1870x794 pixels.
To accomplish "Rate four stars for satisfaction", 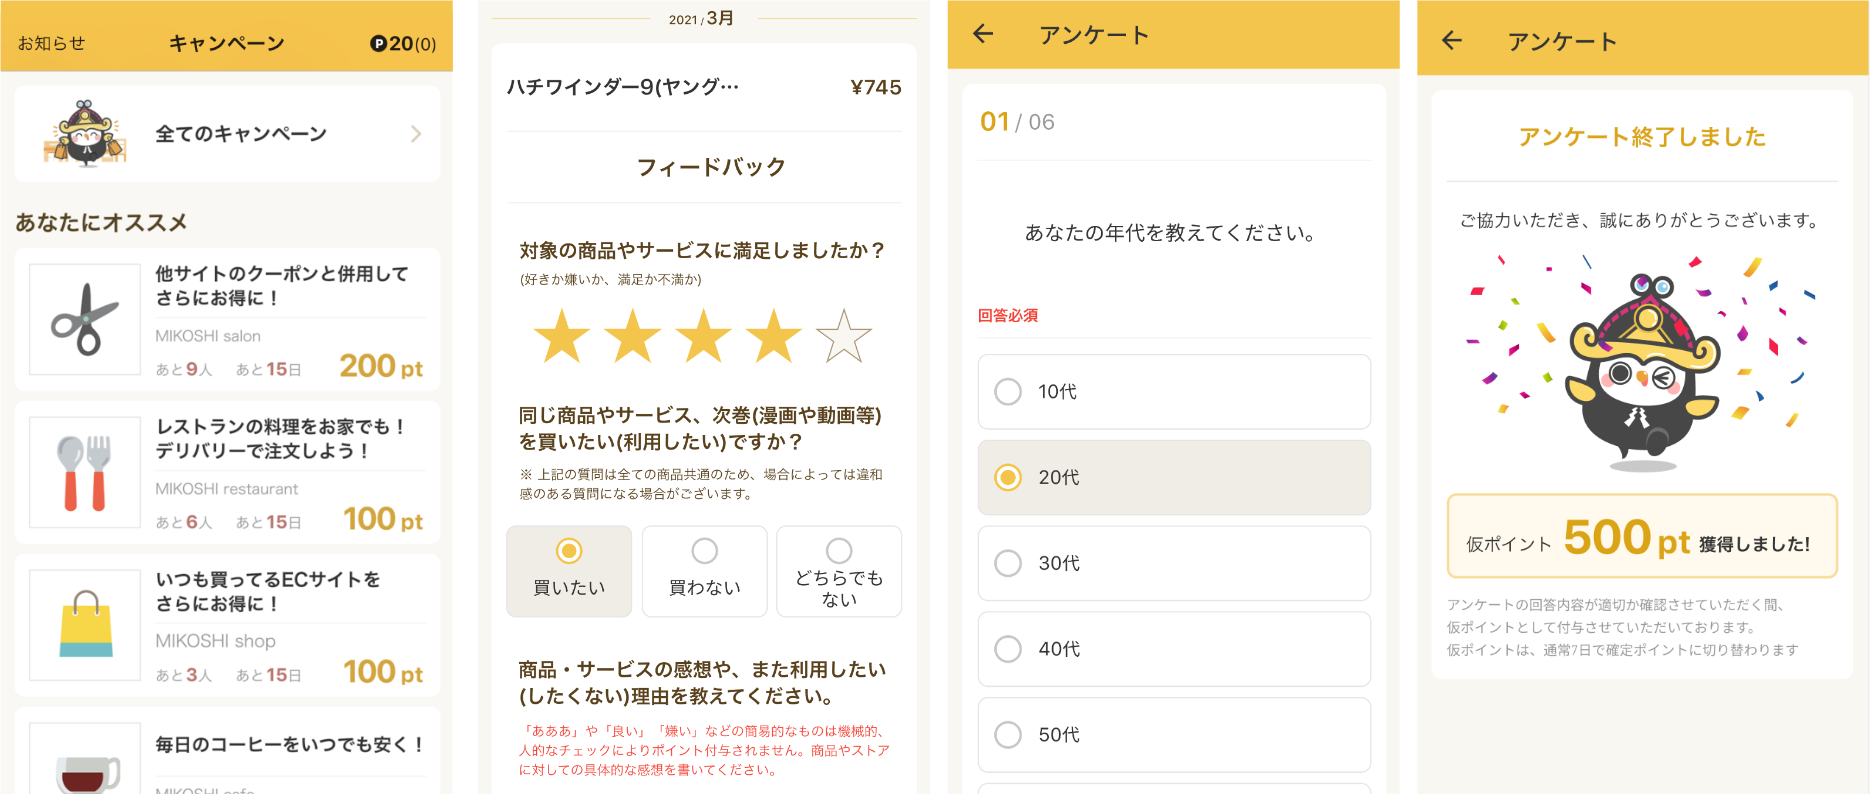I will coord(774,336).
